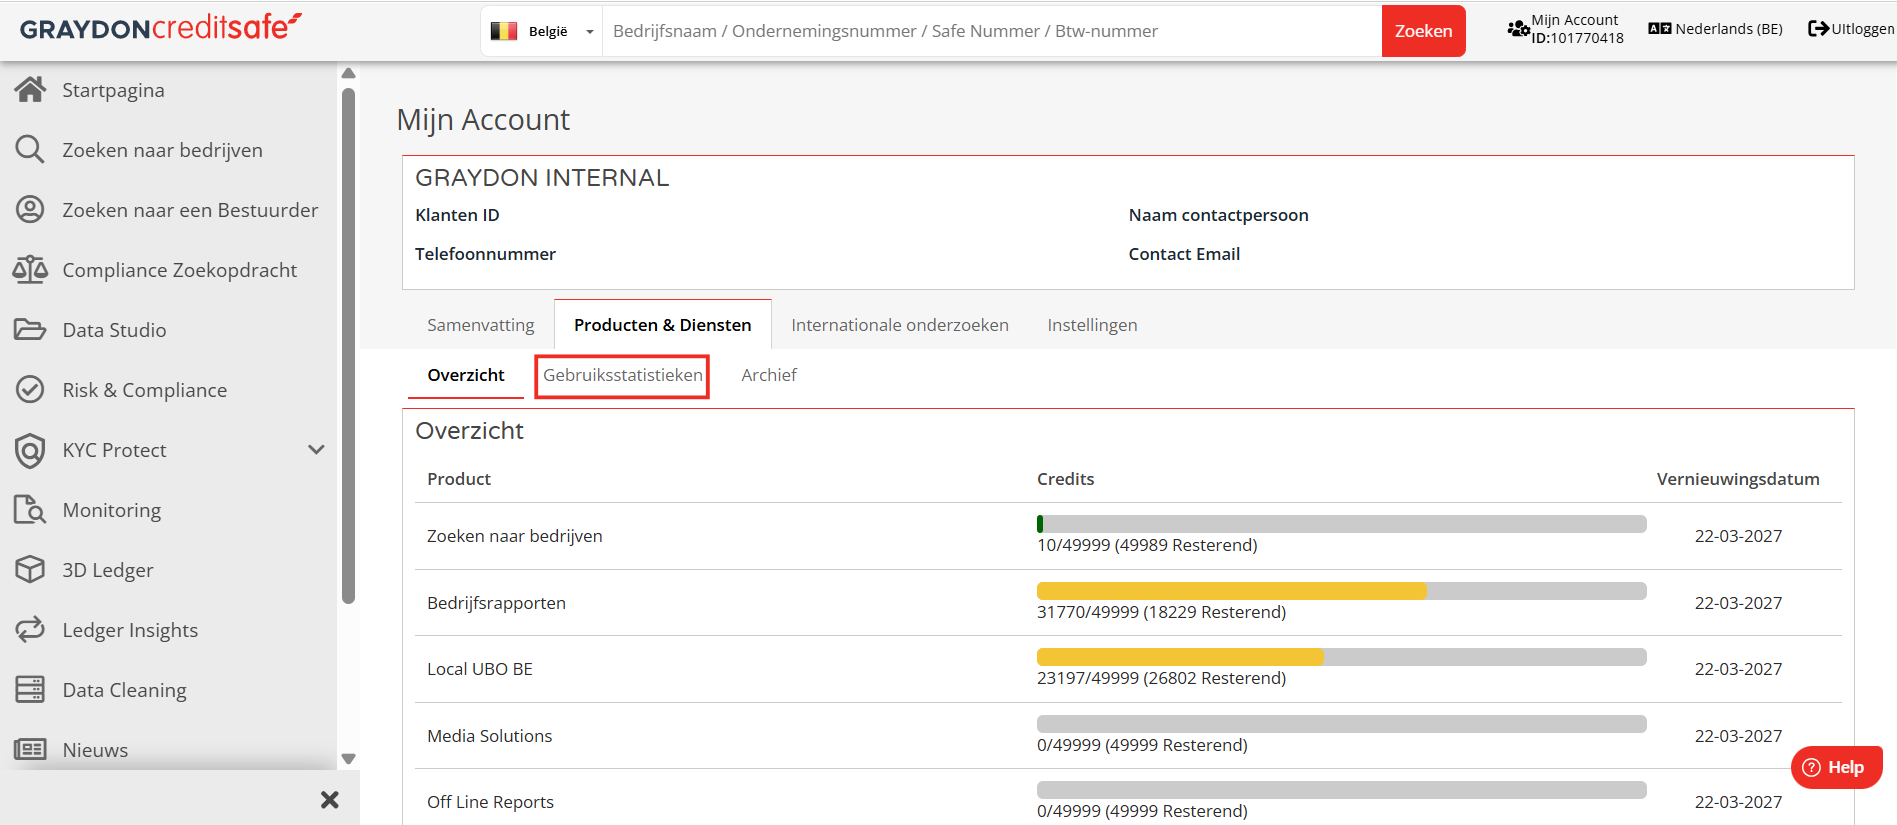Screen dimensions: 1897x825
Task: Go to Zoeken naar een Bestuurder
Action: click(190, 210)
